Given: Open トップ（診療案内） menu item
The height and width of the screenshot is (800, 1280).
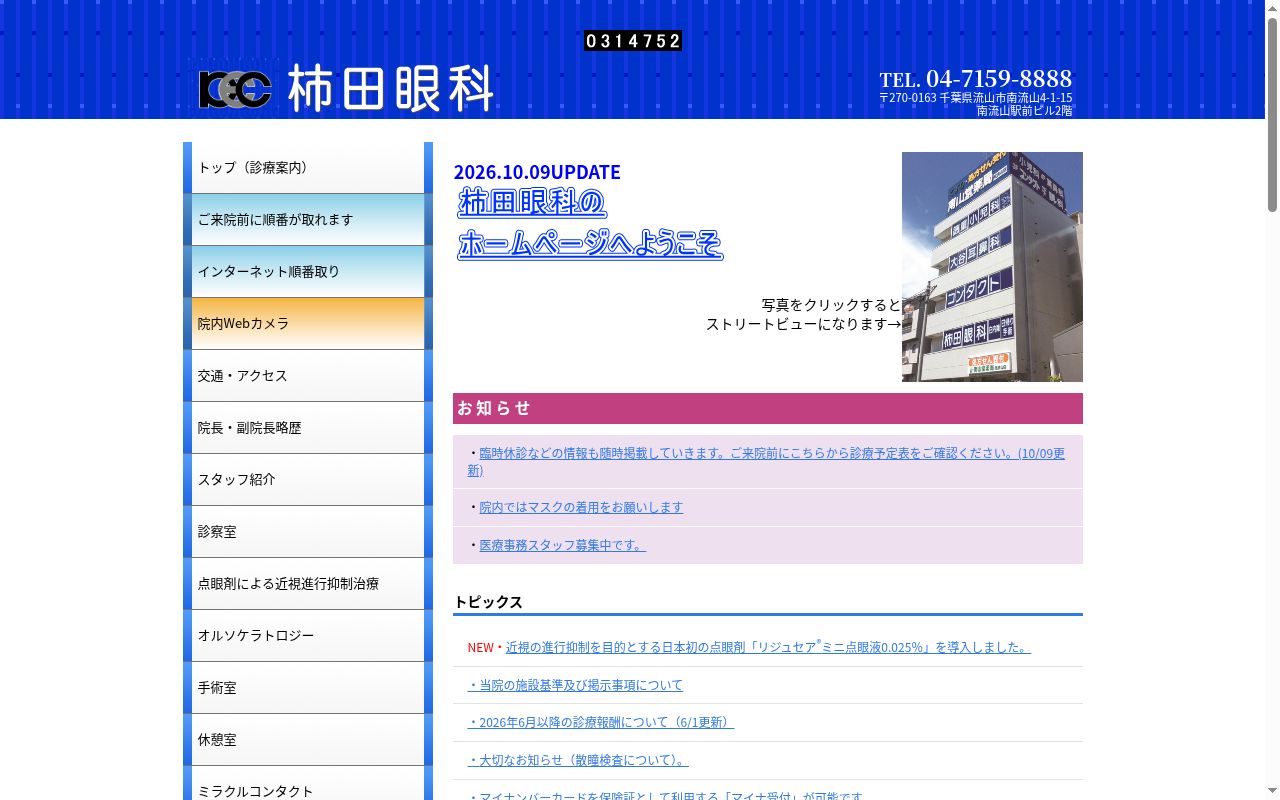Looking at the screenshot, I should tap(308, 168).
